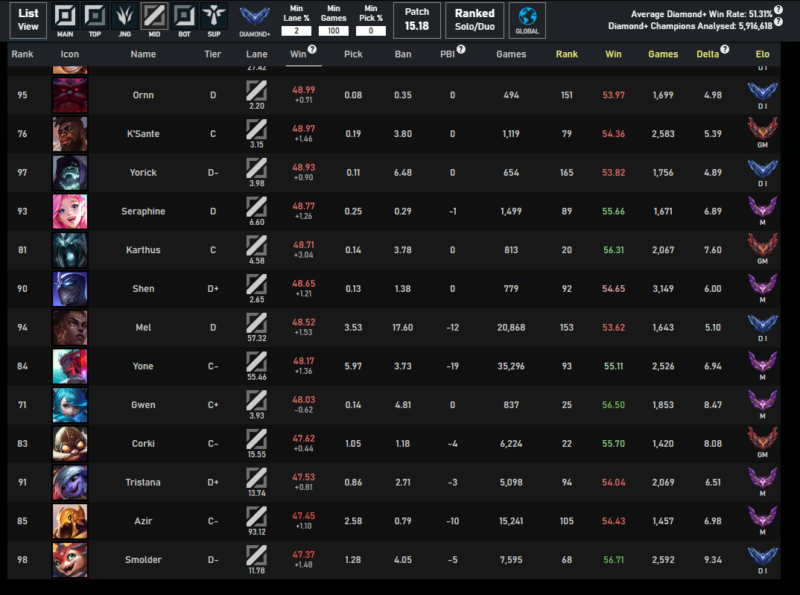Image resolution: width=800 pixels, height=595 pixels.
Task: Switch to List View
Action: [29, 19]
